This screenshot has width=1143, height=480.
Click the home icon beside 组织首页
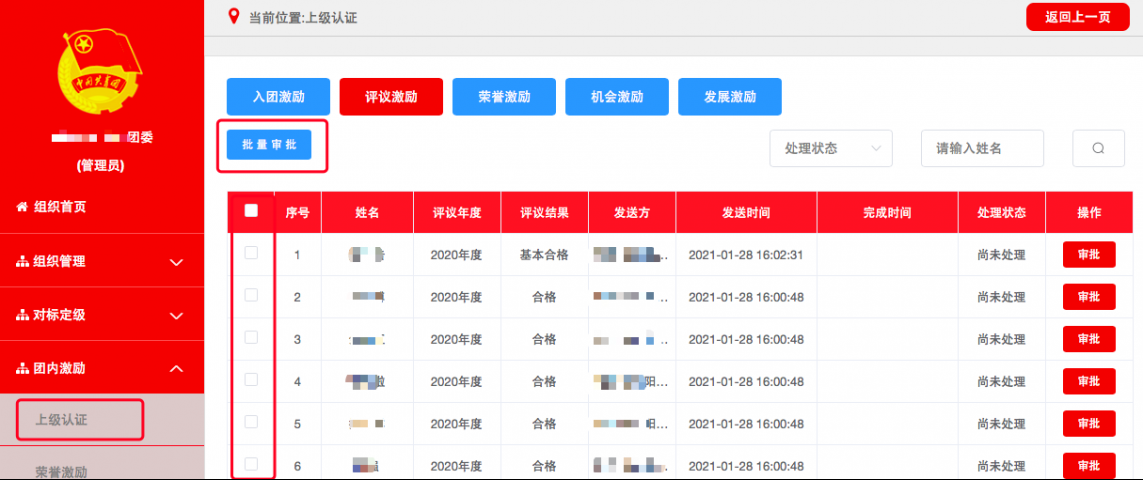22,207
